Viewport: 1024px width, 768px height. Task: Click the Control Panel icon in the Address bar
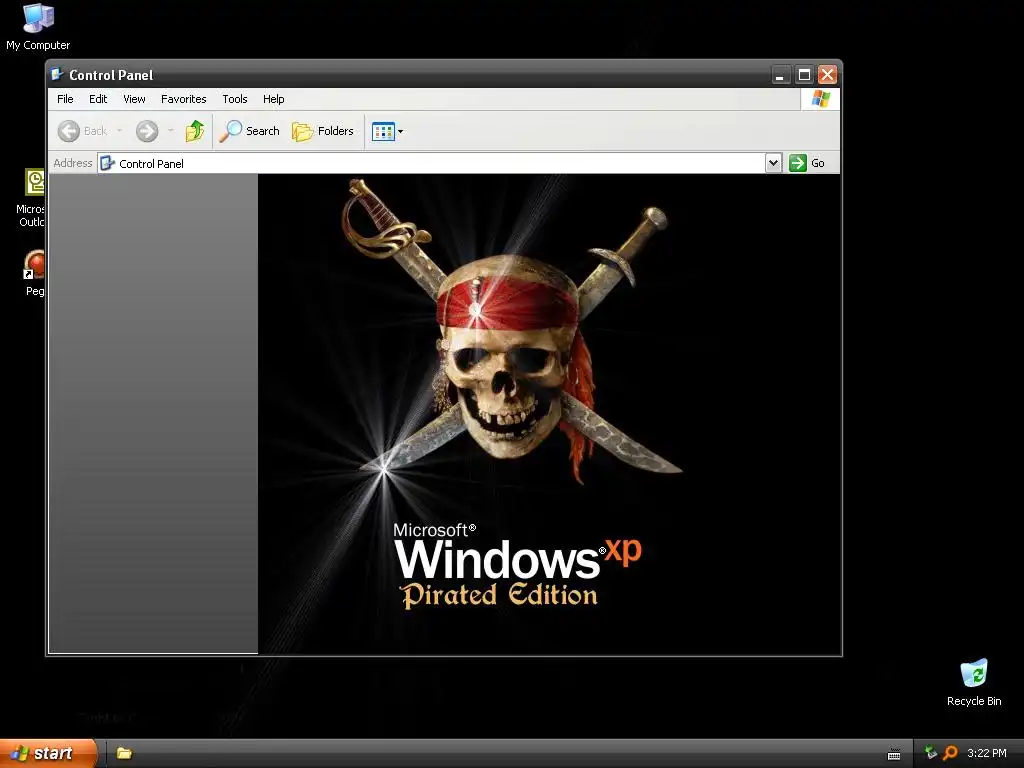click(x=108, y=163)
